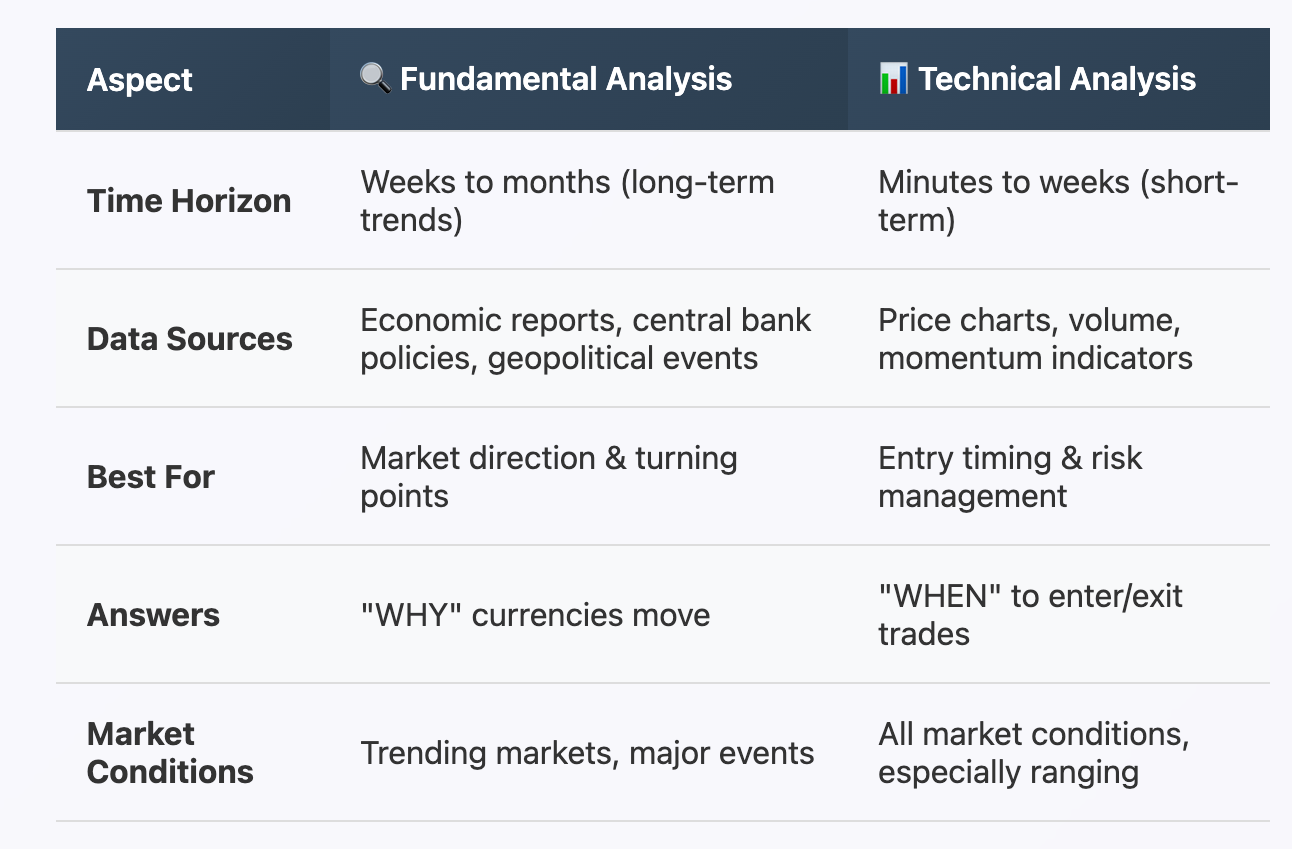1292x849 pixels.
Task: Click the Data Sources row label
Action: pos(190,339)
